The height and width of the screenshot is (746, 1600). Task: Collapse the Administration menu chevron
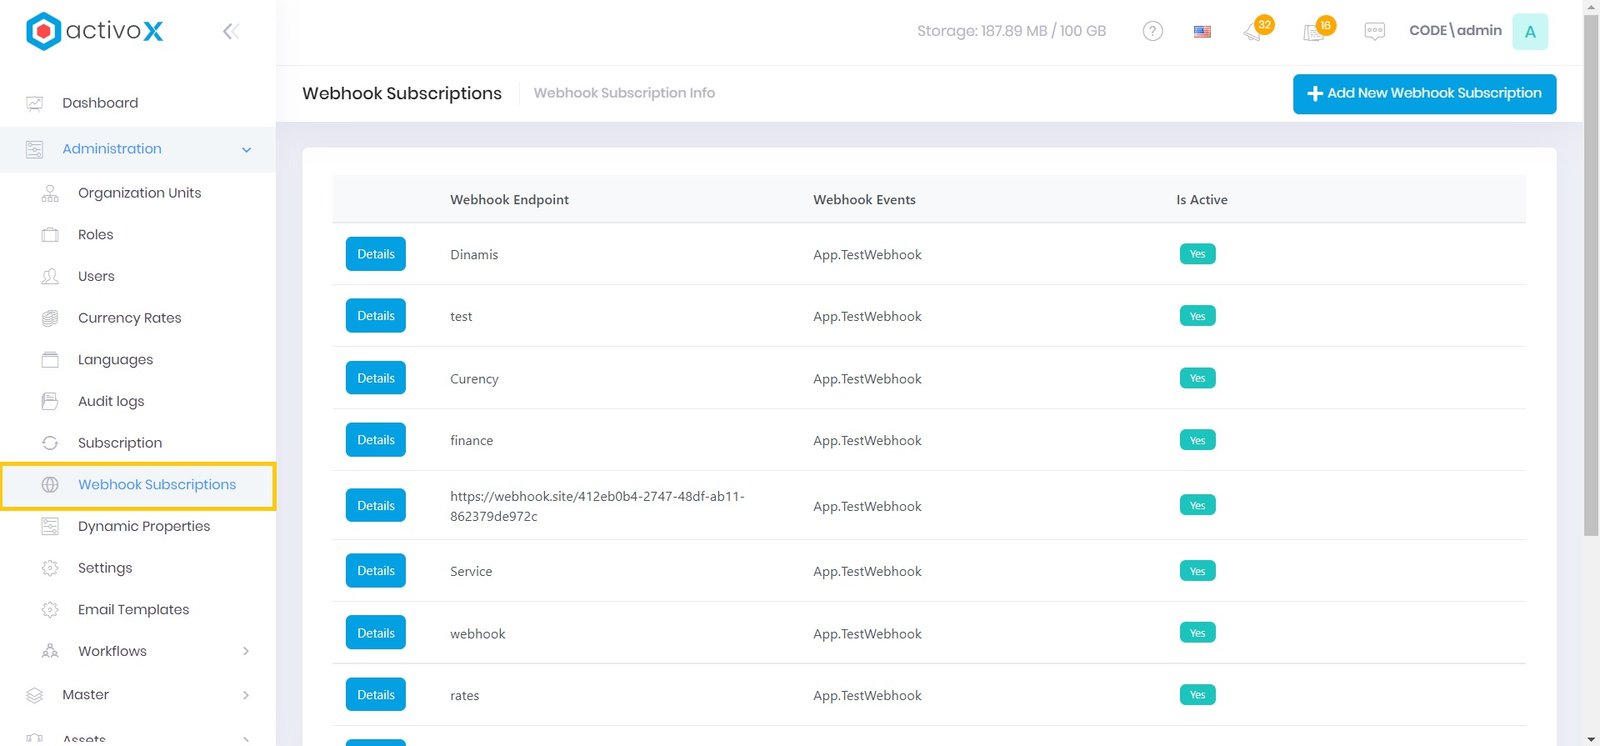[x=246, y=150]
